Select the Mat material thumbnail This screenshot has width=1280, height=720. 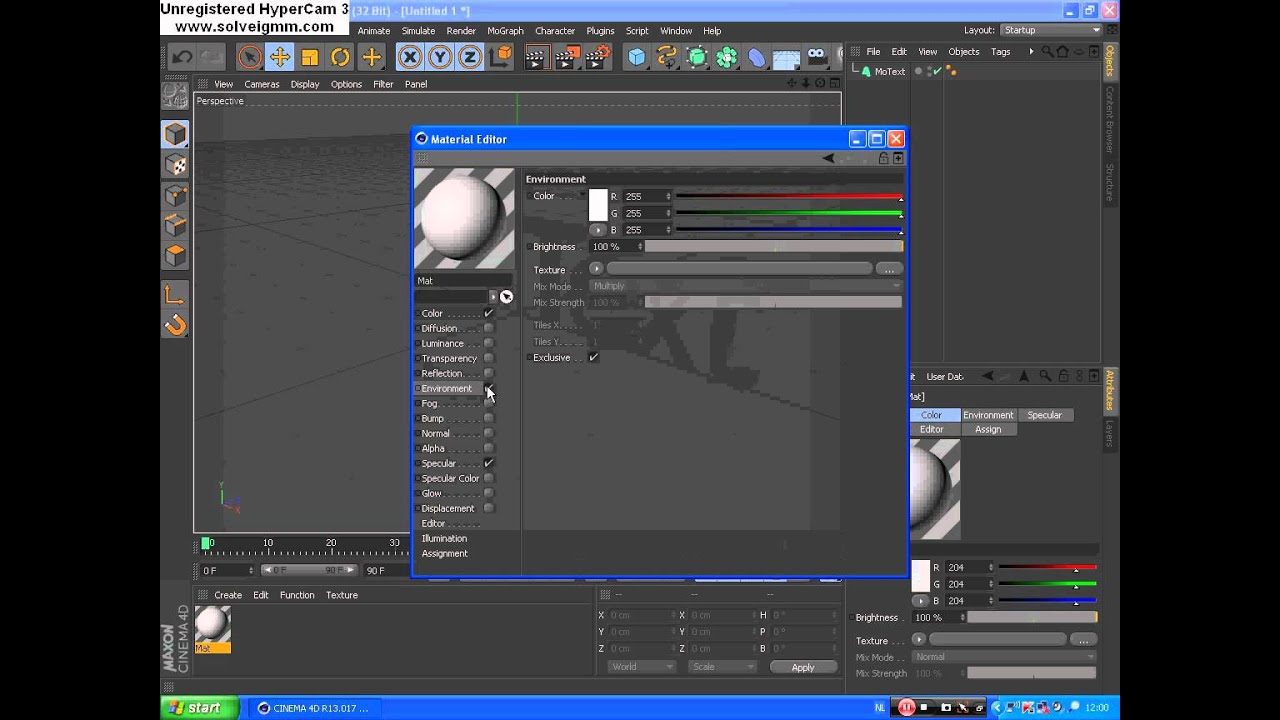point(212,624)
